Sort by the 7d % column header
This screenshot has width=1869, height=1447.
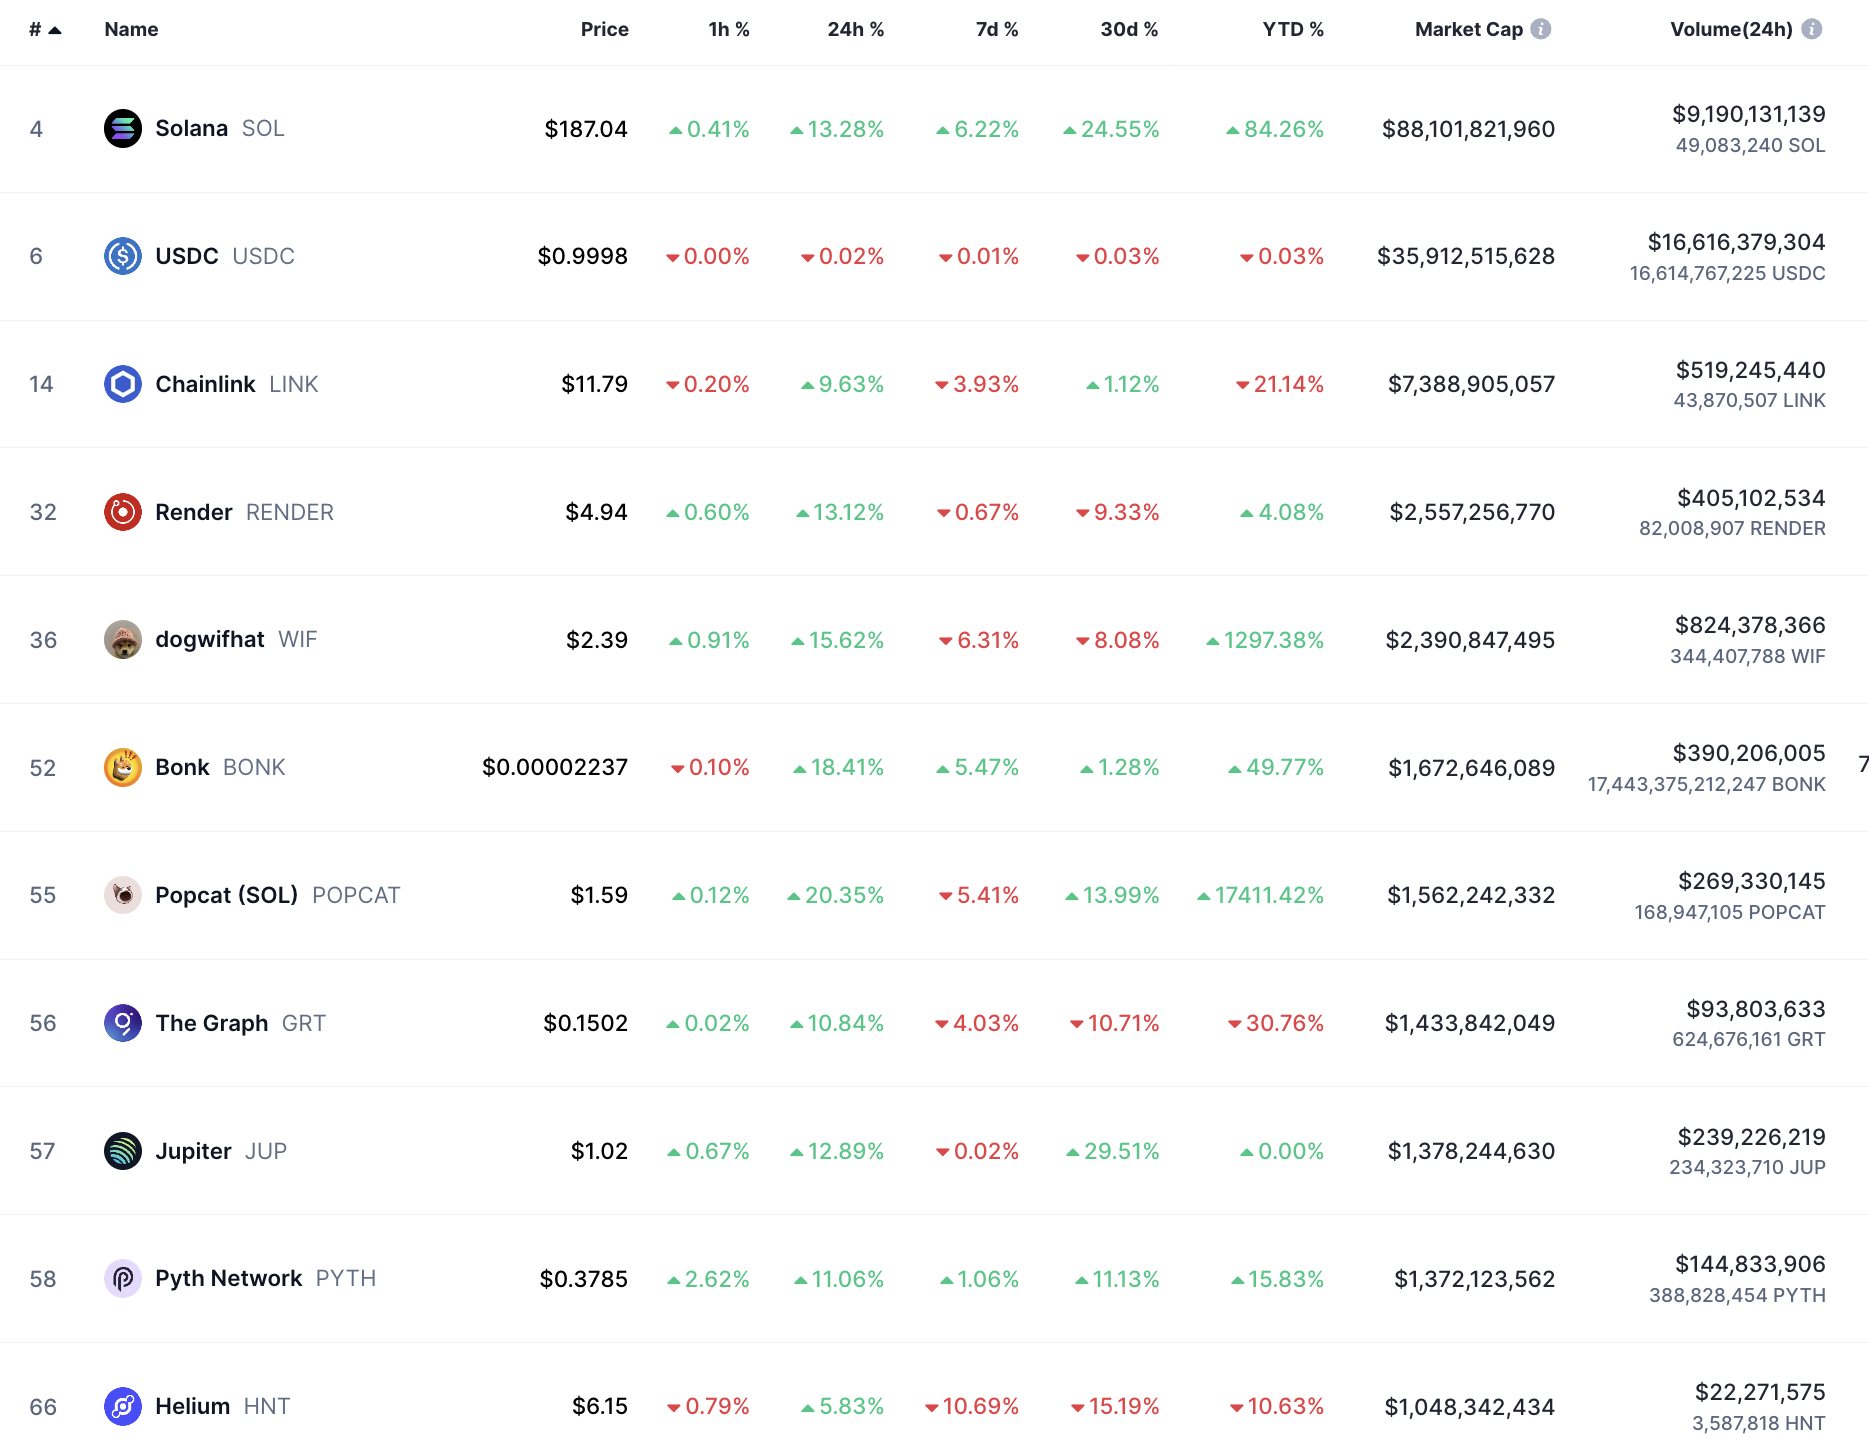[x=996, y=29]
